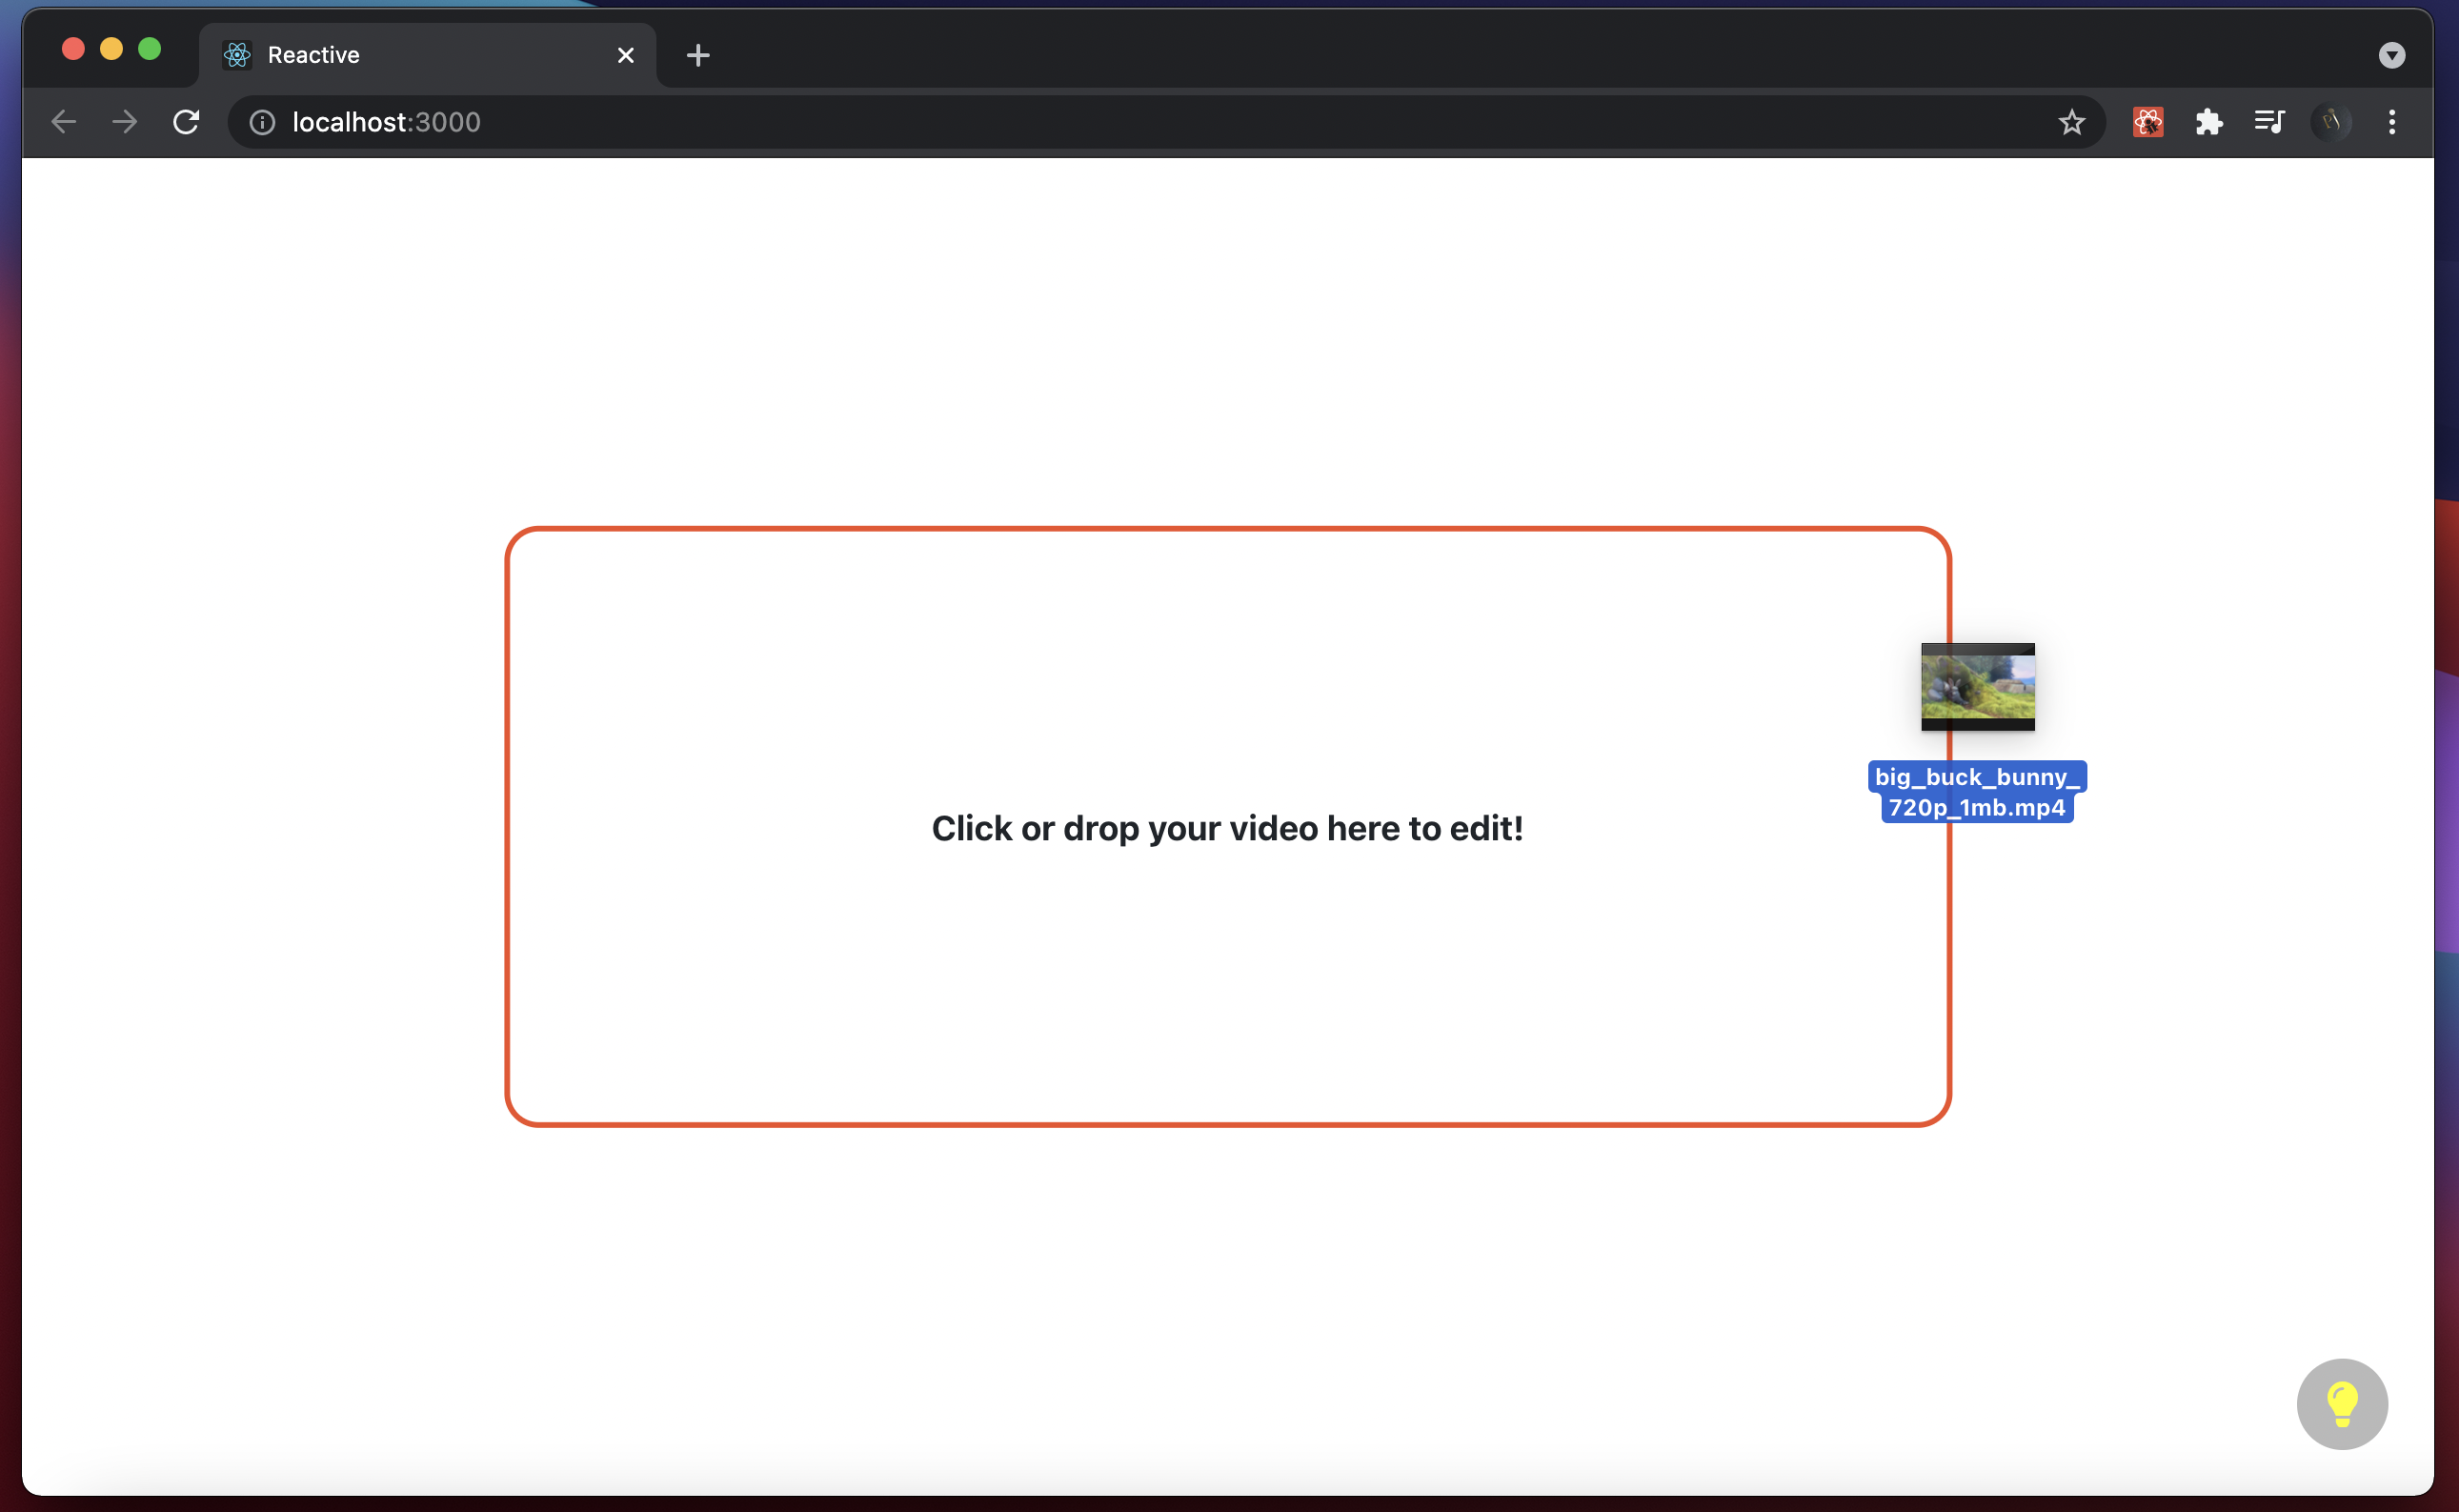This screenshot has height=1512, width=2459.
Task: Open Chrome three-dot menu
Action: click(2392, 122)
